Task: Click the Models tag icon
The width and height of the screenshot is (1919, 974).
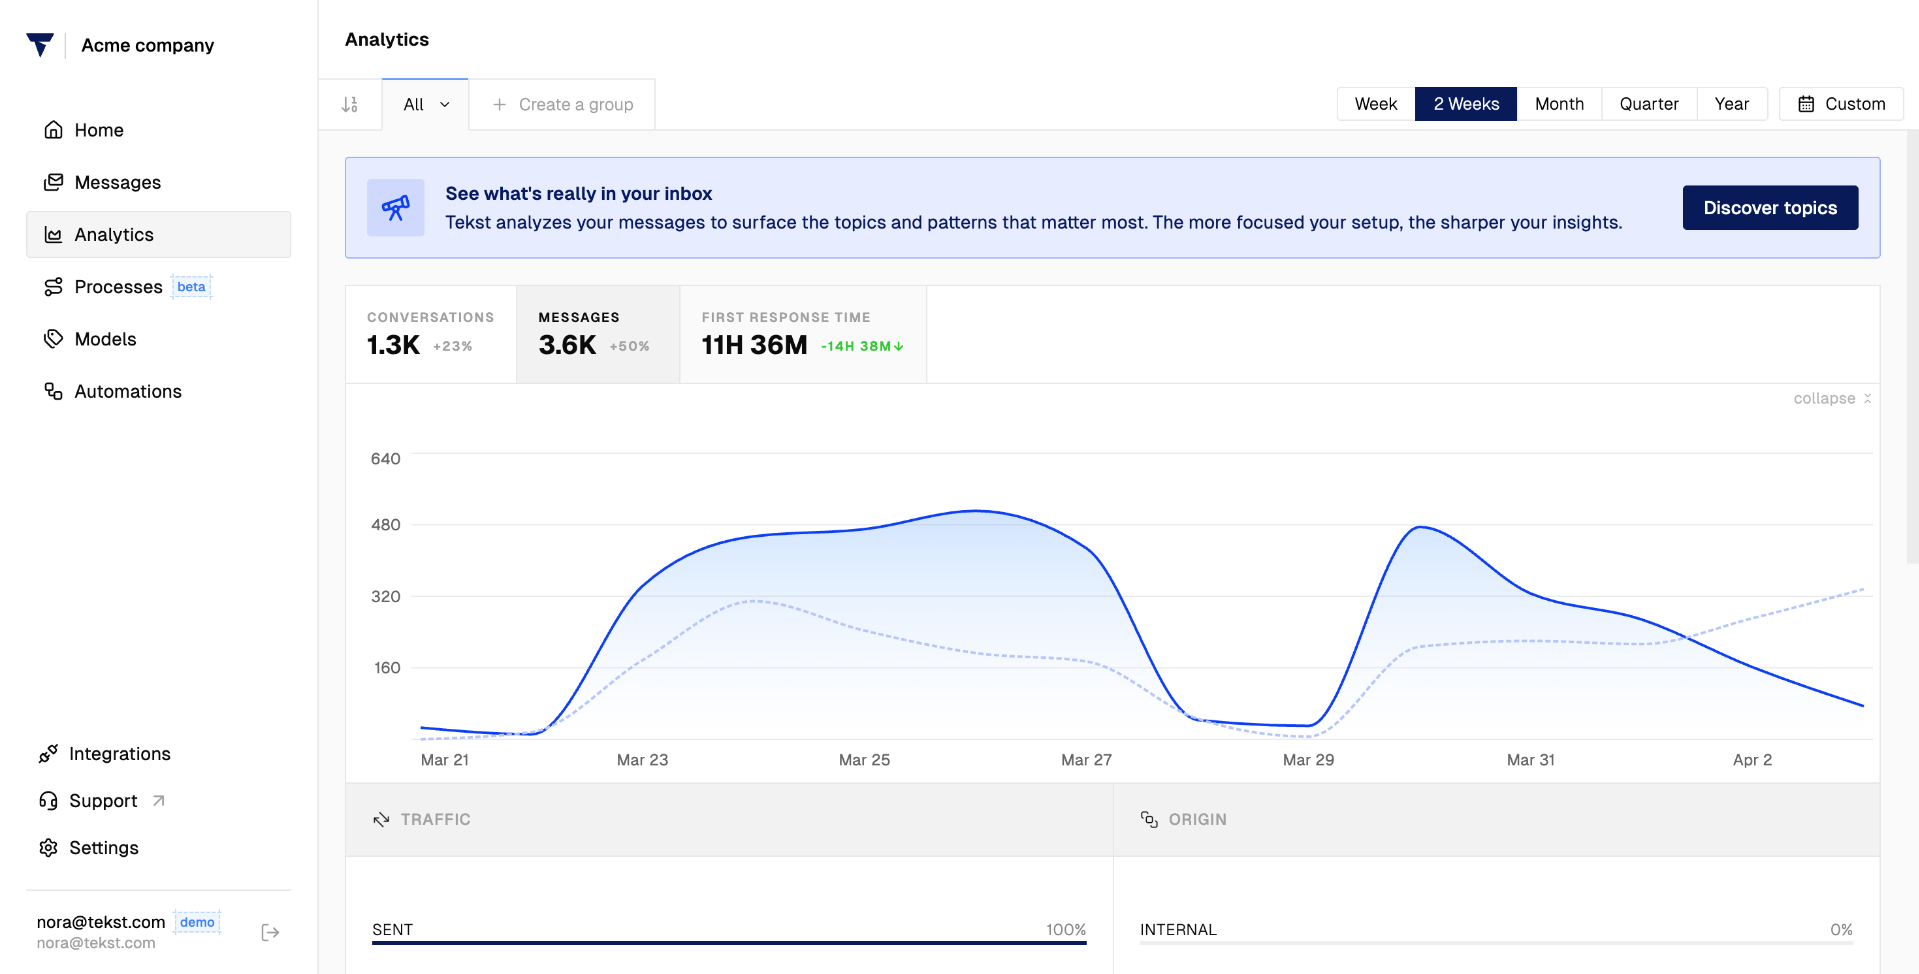Action: (54, 339)
